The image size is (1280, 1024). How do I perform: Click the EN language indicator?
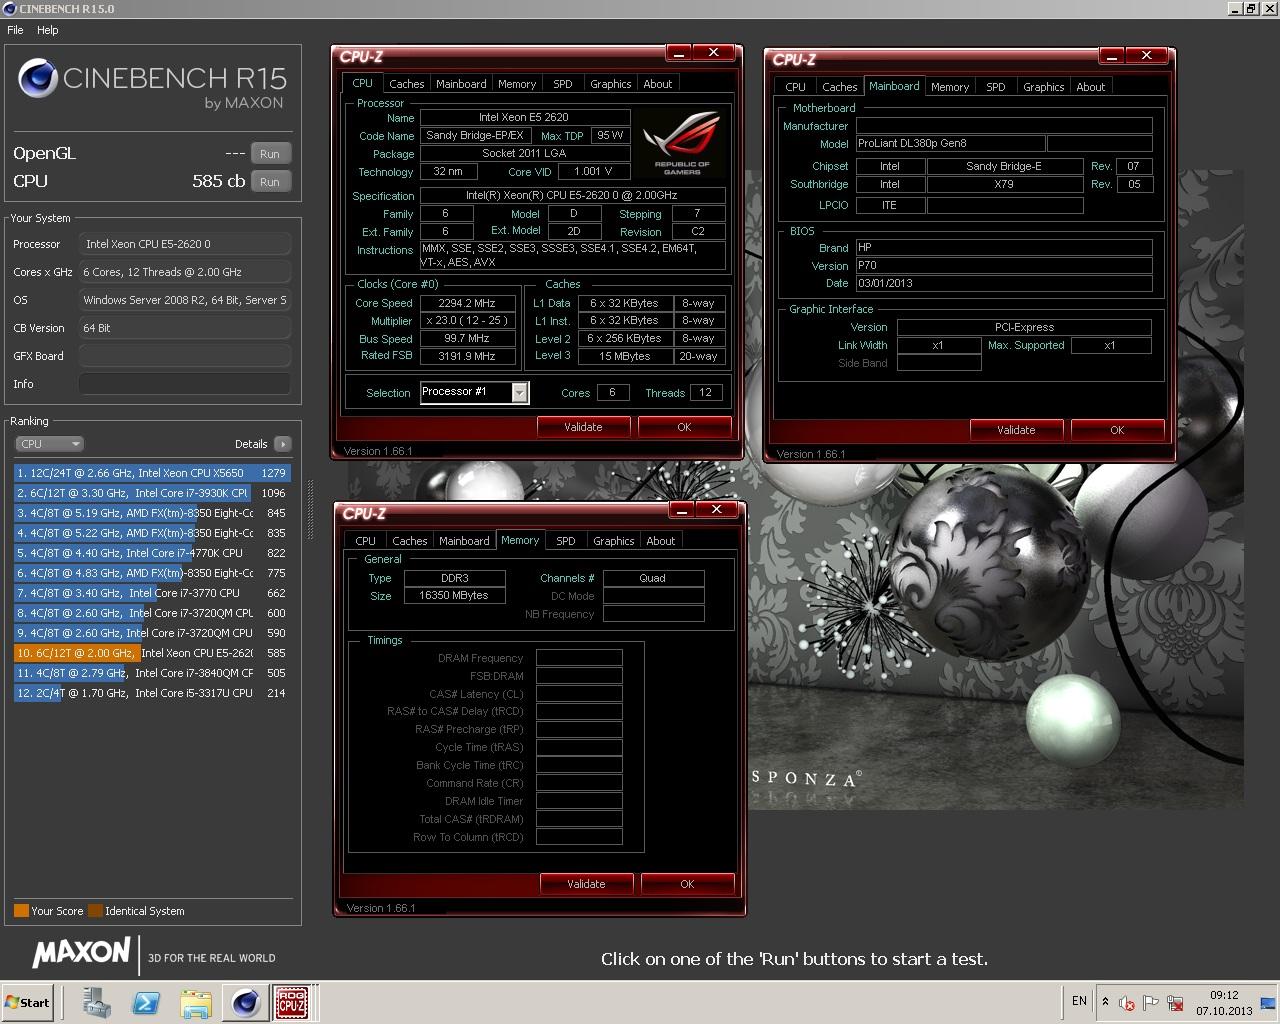tap(1079, 1001)
